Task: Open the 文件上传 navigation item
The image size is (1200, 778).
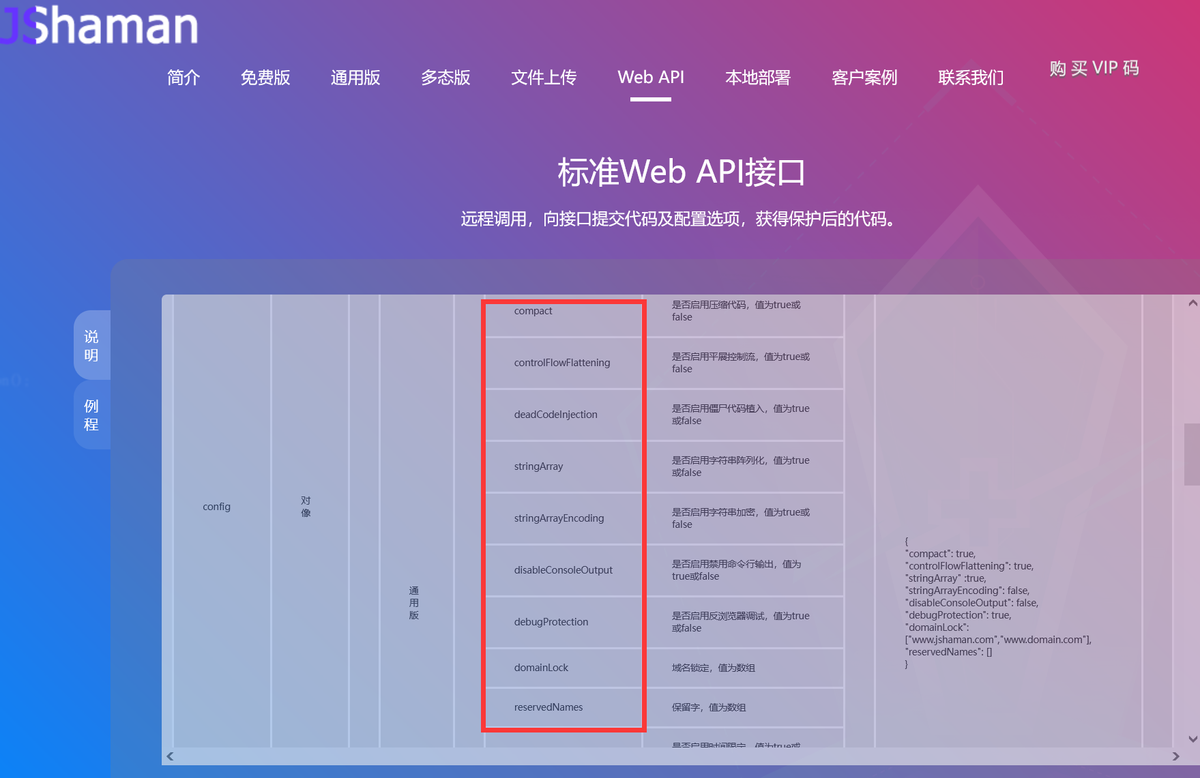Action: 544,77
